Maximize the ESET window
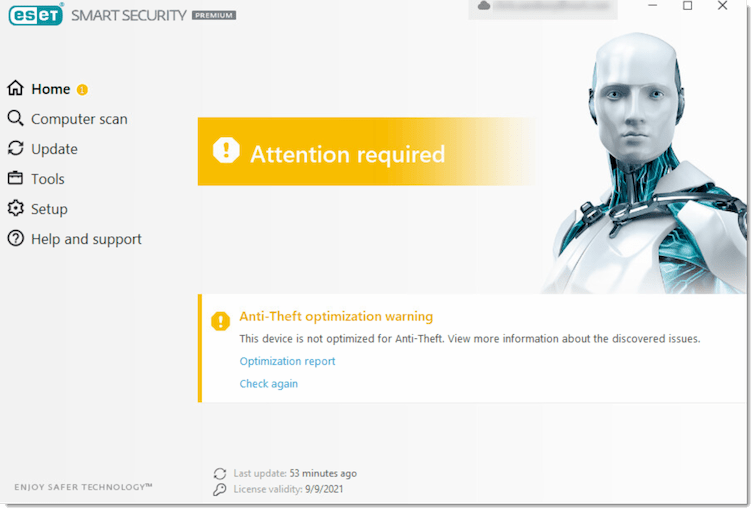The height and width of the screenshot is (512, 755). tap(688, 6)
